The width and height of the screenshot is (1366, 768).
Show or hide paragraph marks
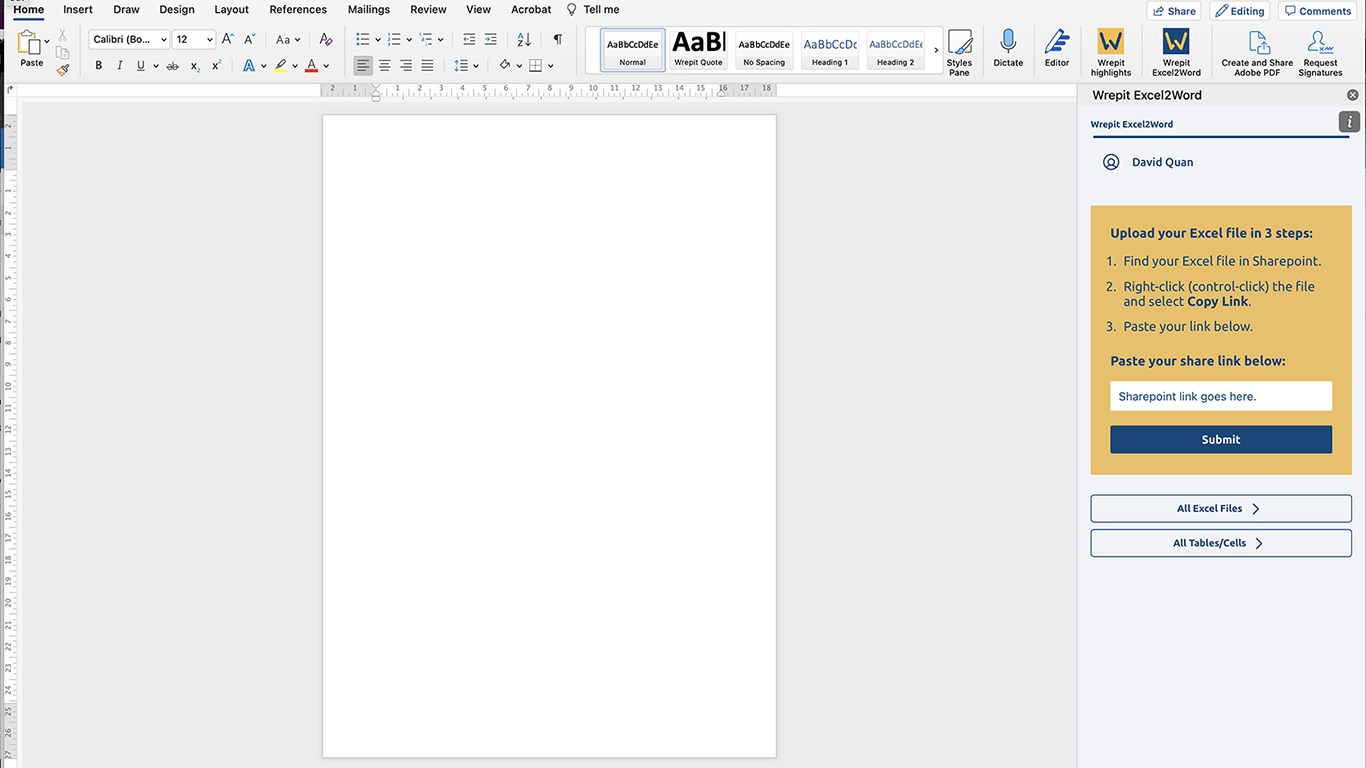click(557, 39)
